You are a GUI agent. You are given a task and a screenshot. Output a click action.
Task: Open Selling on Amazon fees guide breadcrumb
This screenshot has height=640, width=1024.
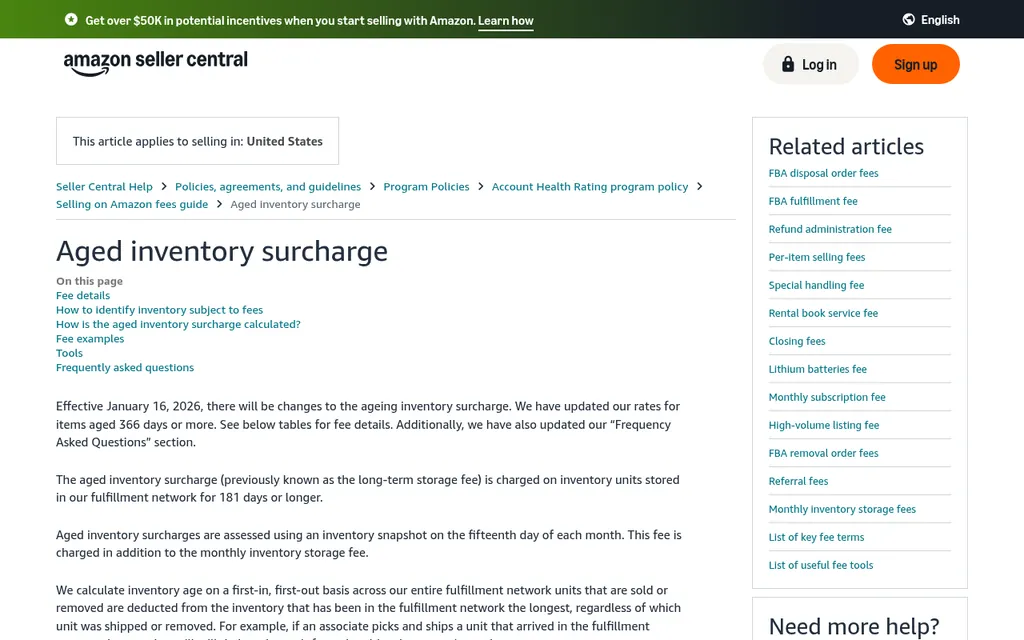132,204
